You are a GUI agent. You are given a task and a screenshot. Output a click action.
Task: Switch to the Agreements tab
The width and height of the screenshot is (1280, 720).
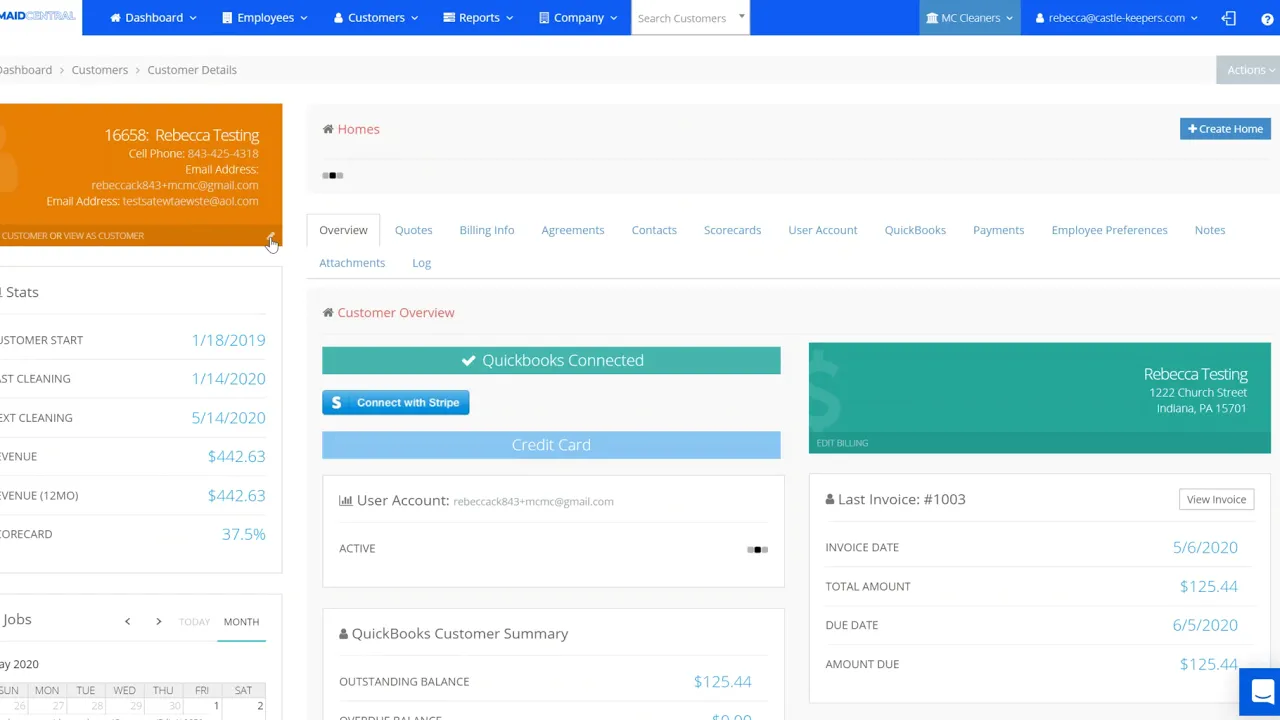pyautogui.click(x=573, y=230)
